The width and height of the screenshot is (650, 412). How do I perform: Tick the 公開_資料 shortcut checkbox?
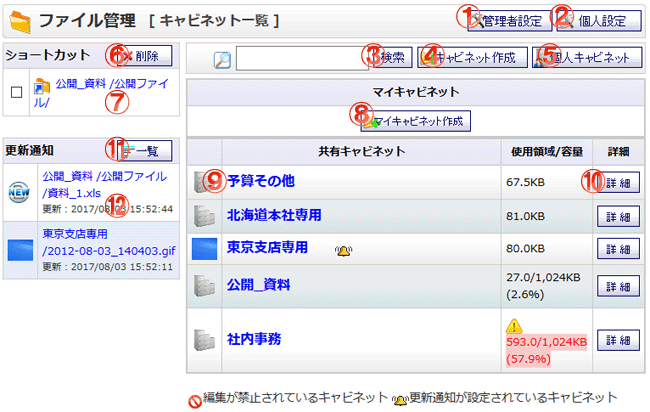pos(17,92)
